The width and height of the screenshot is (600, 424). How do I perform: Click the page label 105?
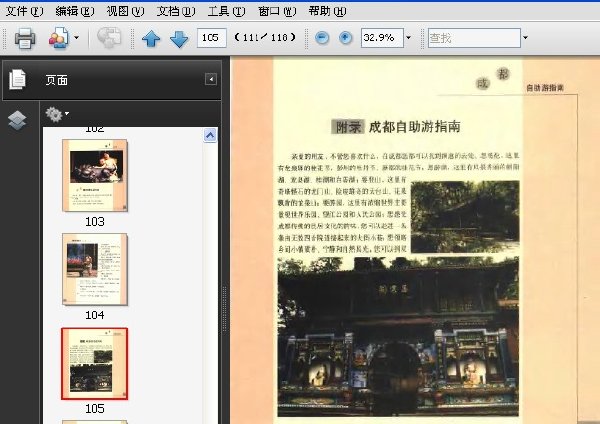coord(95,409)
